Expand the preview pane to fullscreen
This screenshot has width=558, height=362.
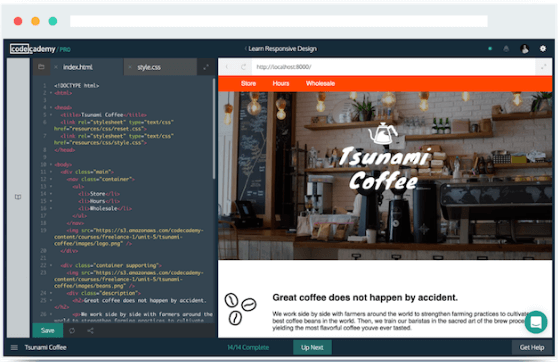544,67
